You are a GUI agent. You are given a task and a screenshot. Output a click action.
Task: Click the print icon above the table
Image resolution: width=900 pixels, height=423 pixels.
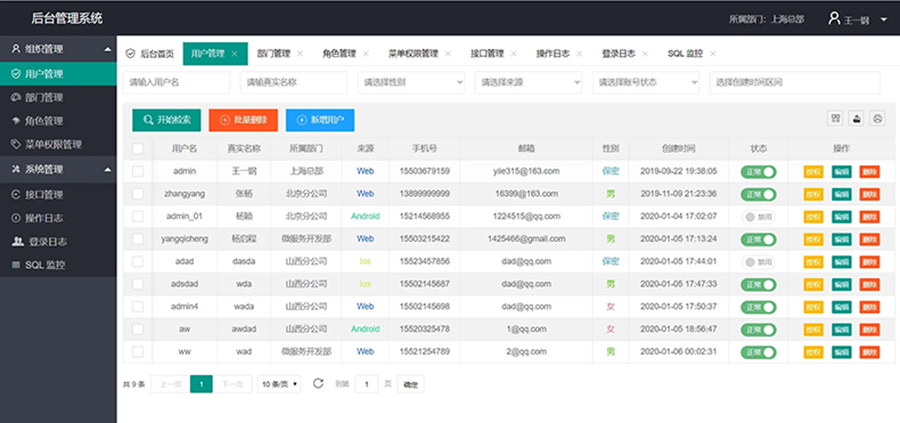coord(877,118)
